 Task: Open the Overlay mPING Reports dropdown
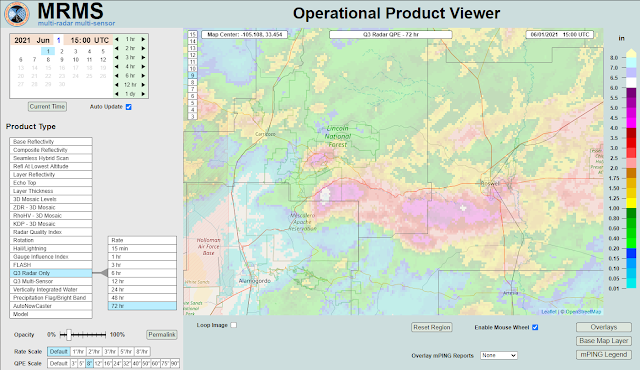pyautogui.click(x=499, y=355)
